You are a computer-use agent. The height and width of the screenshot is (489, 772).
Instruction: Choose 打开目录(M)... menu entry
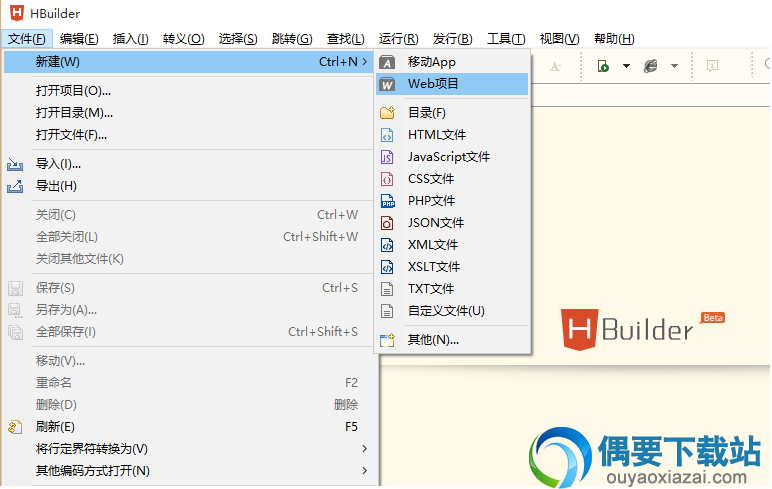pos(189,113)
